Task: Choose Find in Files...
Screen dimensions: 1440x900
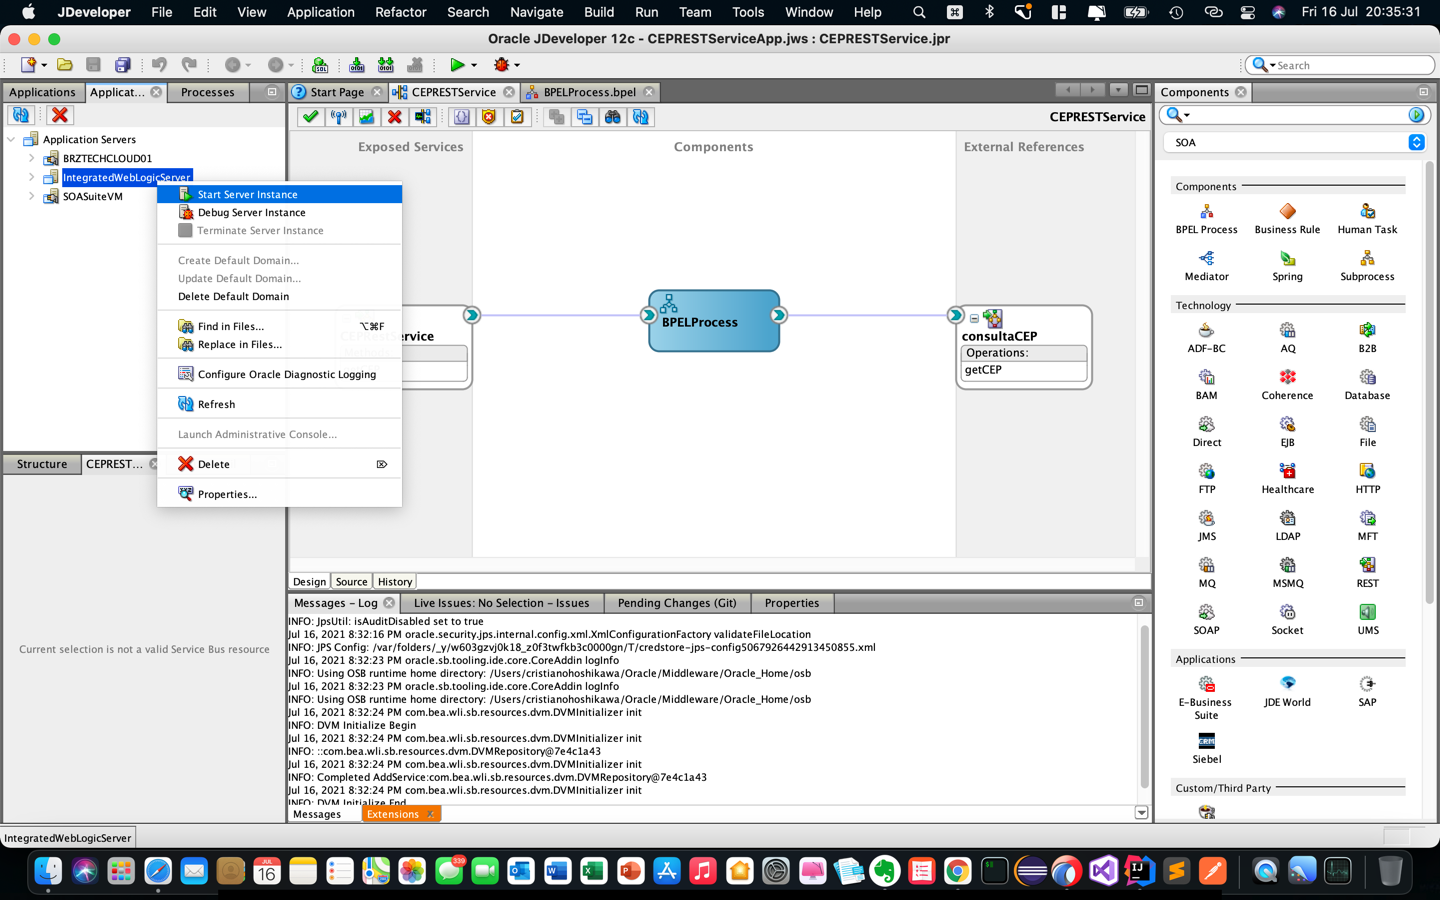Action: click(279, 326)
